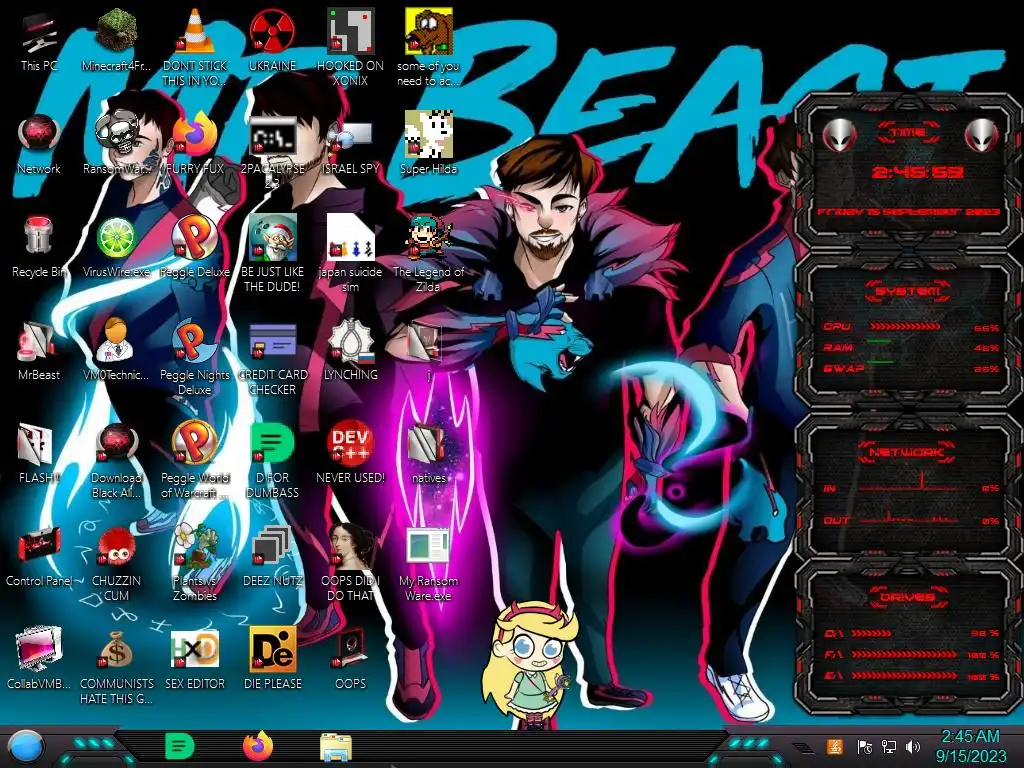Open the natives folder icon
This screenshot has height=768, width=1024.
pyautogui.click(x=428, y=444)
